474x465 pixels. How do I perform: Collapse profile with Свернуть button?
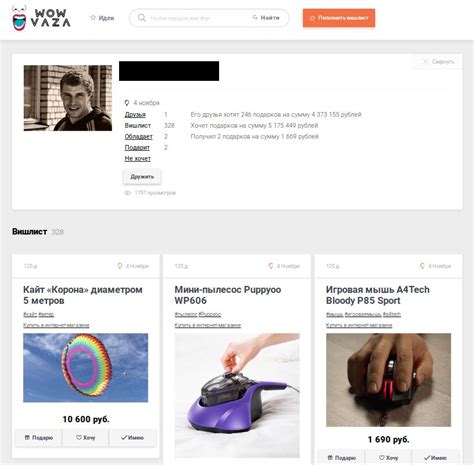tap(438, 62)
